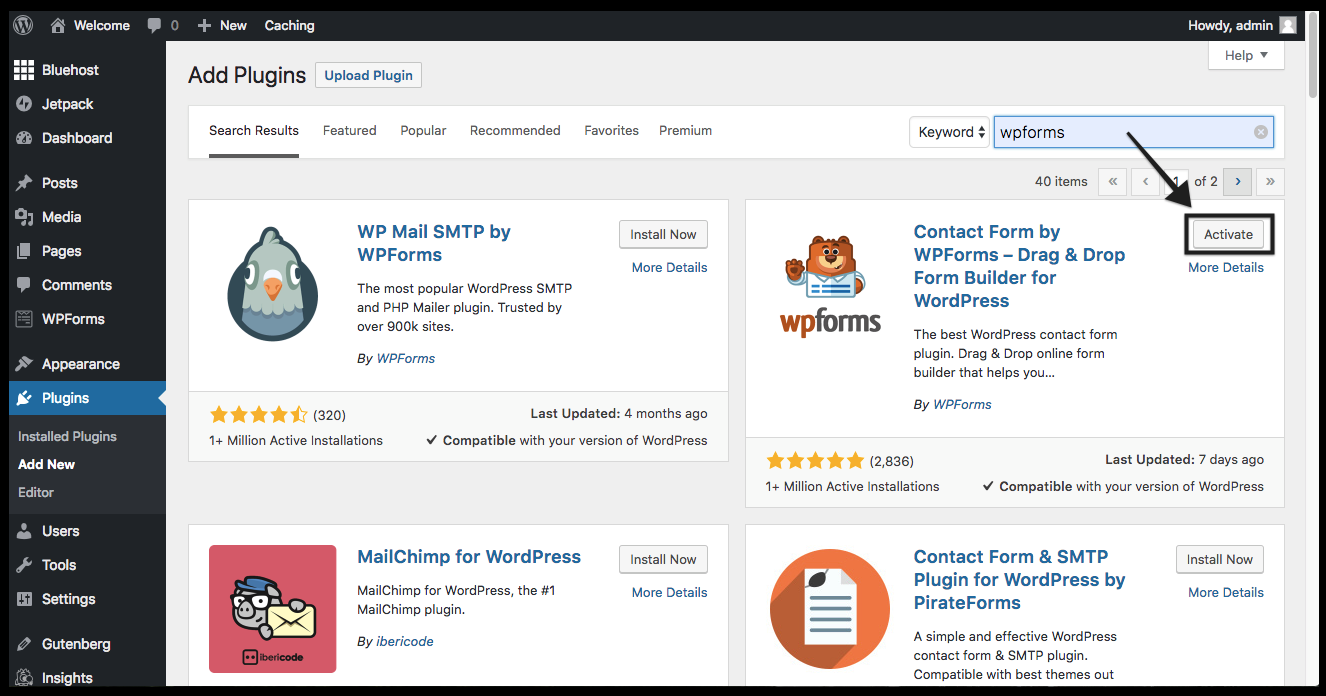Image resolution: width=1326 pixels, height=696 pixels.
Task: Click the WPForms bear mascot thumbnail
Action: tap(830, 284)
